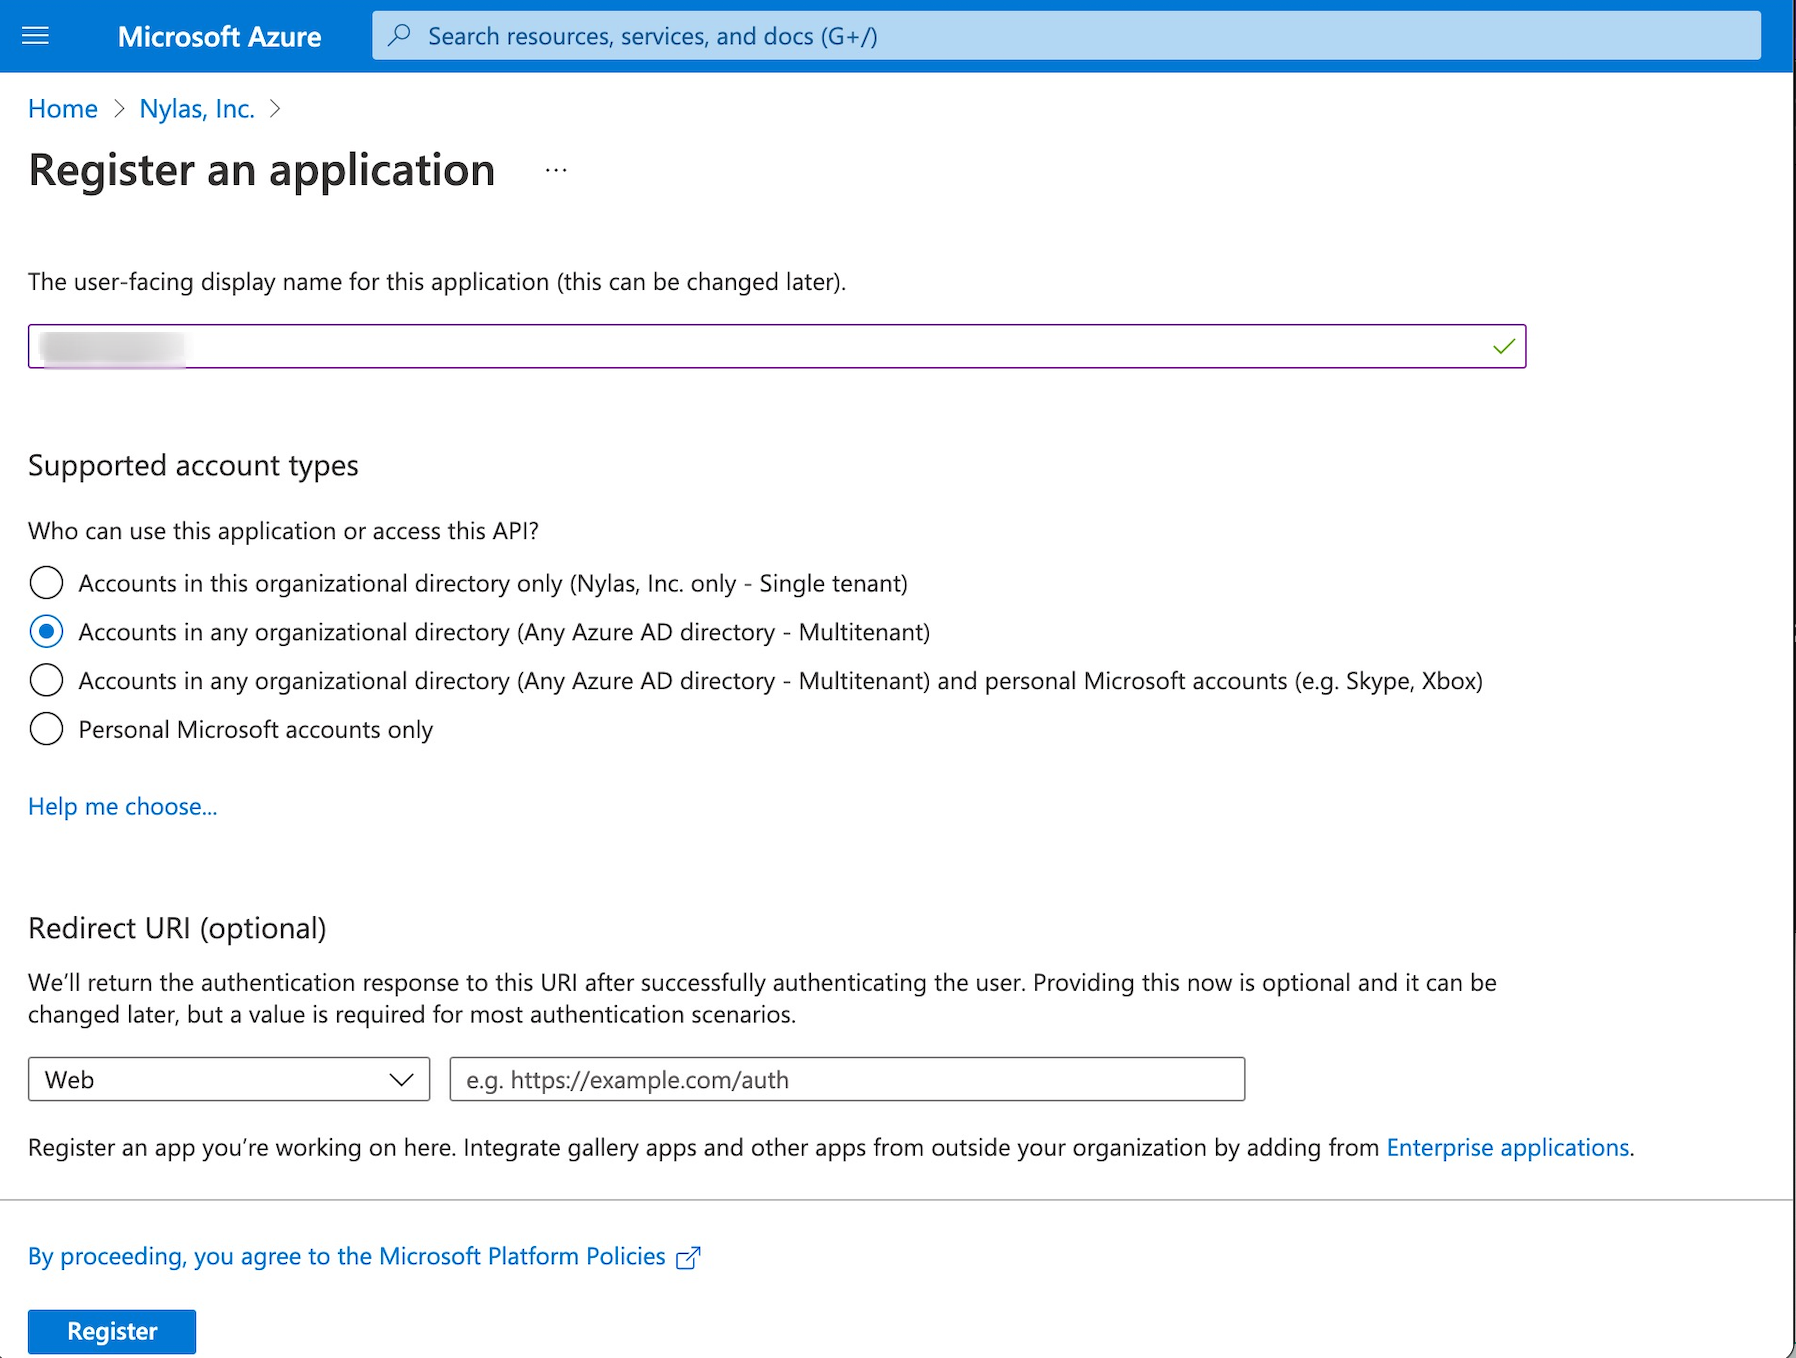Screen dimensions: 1796x1358
Task: Click the search resources bar
Action: [900, 35]
